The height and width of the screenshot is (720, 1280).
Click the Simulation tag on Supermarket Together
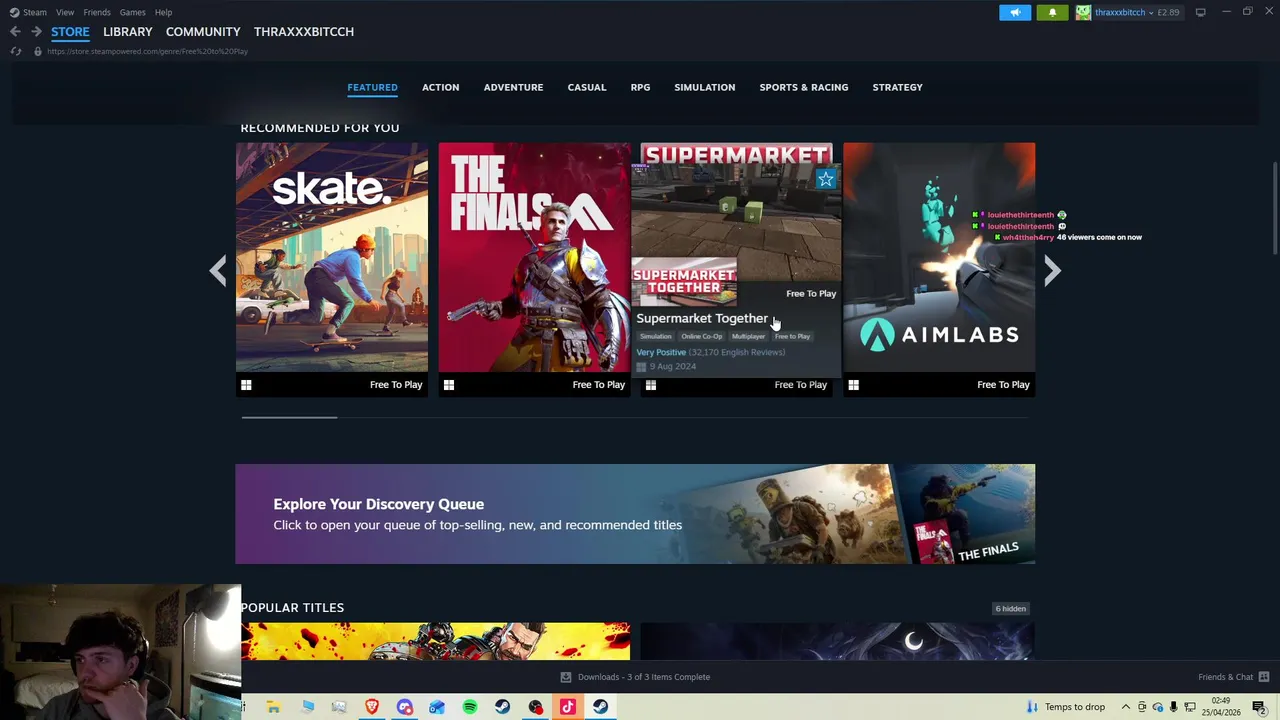tap(656, 336)
